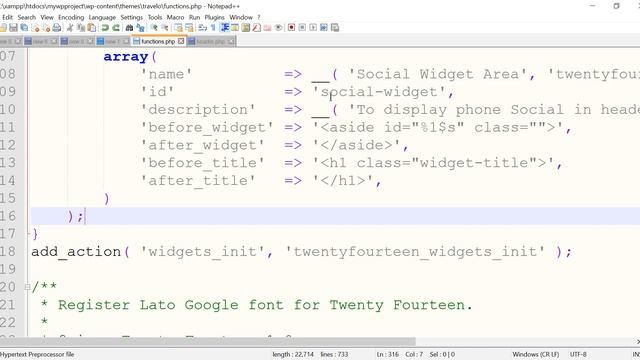Open the Run menu
Image resolution: width=640 pixels, height=360 pixels.
point(194,17)
